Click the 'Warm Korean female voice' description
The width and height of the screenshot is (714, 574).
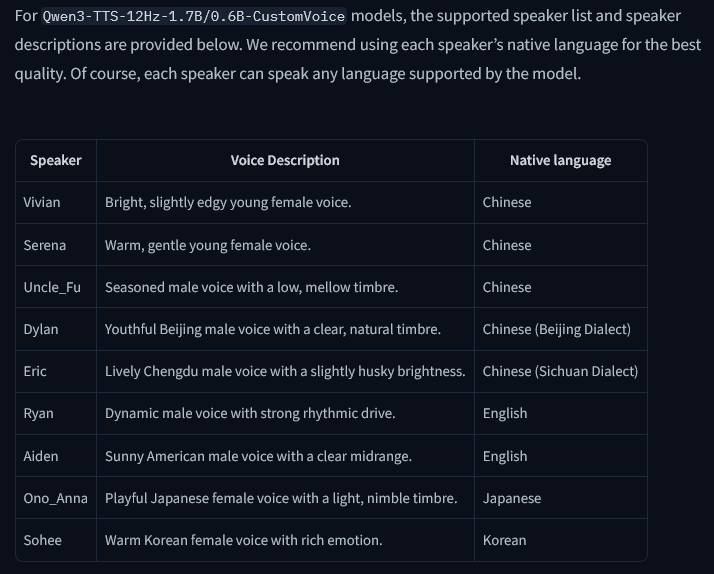[x=243, y=540]
